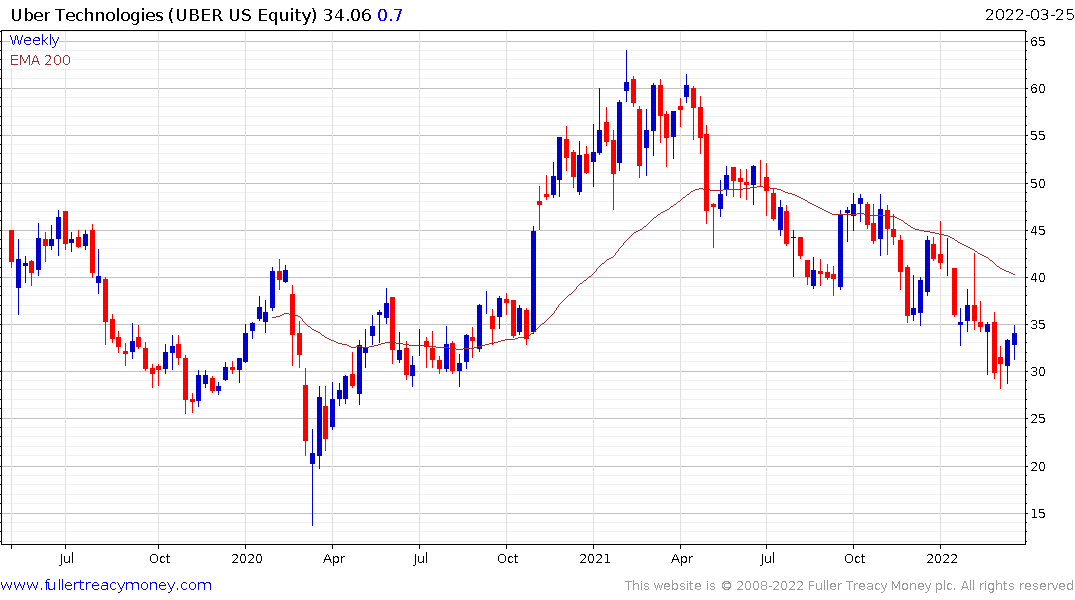Click the 2021 time axis label
The image size is (1075, 600).
coord(594,558)
